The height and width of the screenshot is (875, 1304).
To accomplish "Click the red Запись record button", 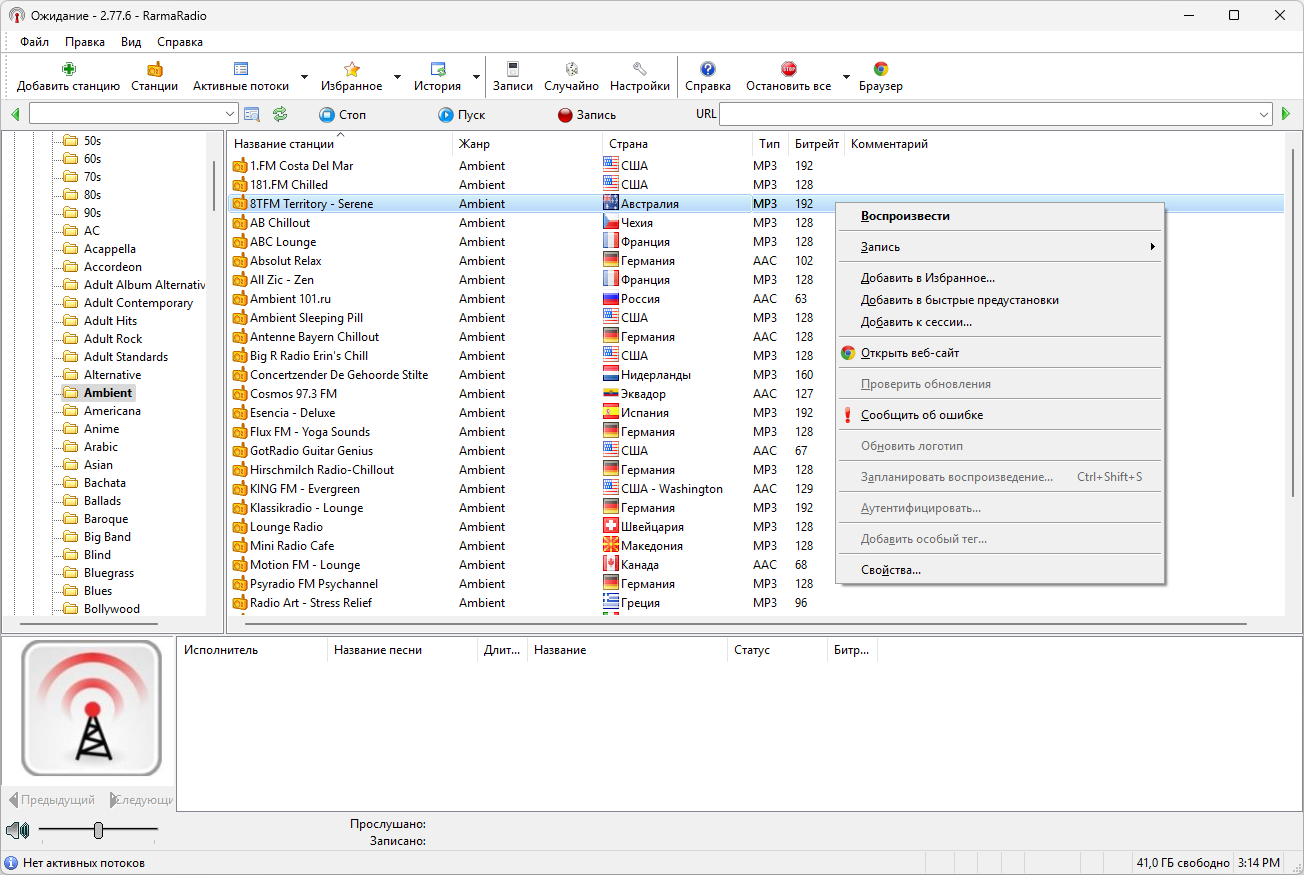I will pyautogui.click(x=587, y=115).
